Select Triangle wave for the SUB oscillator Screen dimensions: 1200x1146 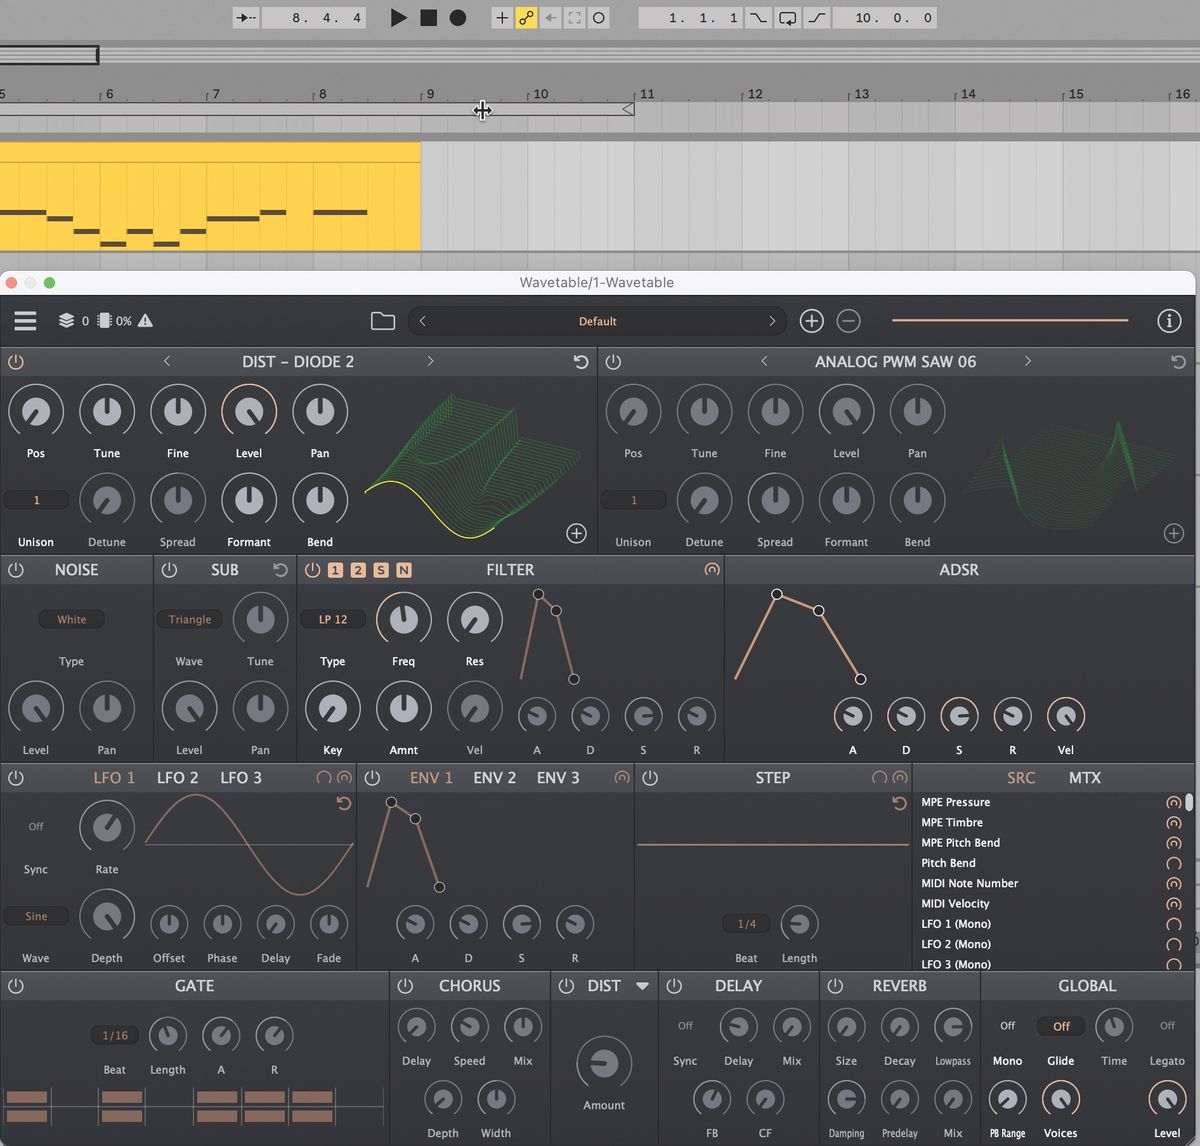tap(189, 619)
